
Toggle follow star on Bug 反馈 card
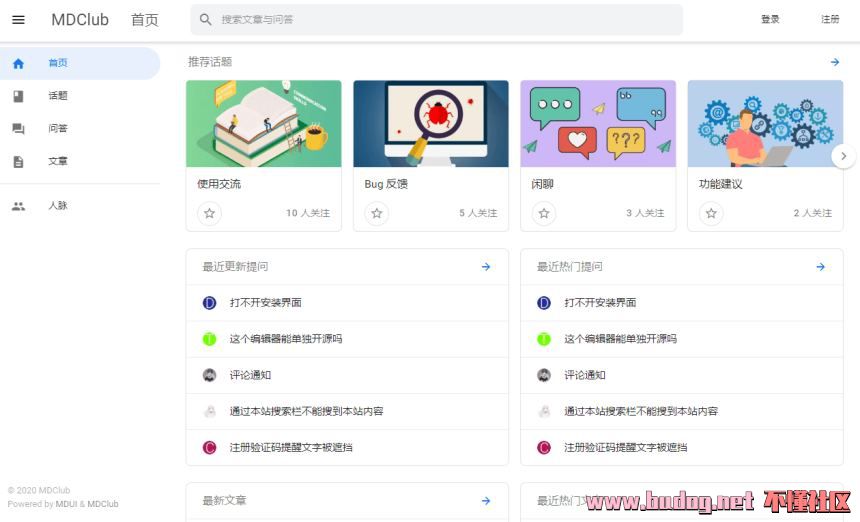(377, 213)
